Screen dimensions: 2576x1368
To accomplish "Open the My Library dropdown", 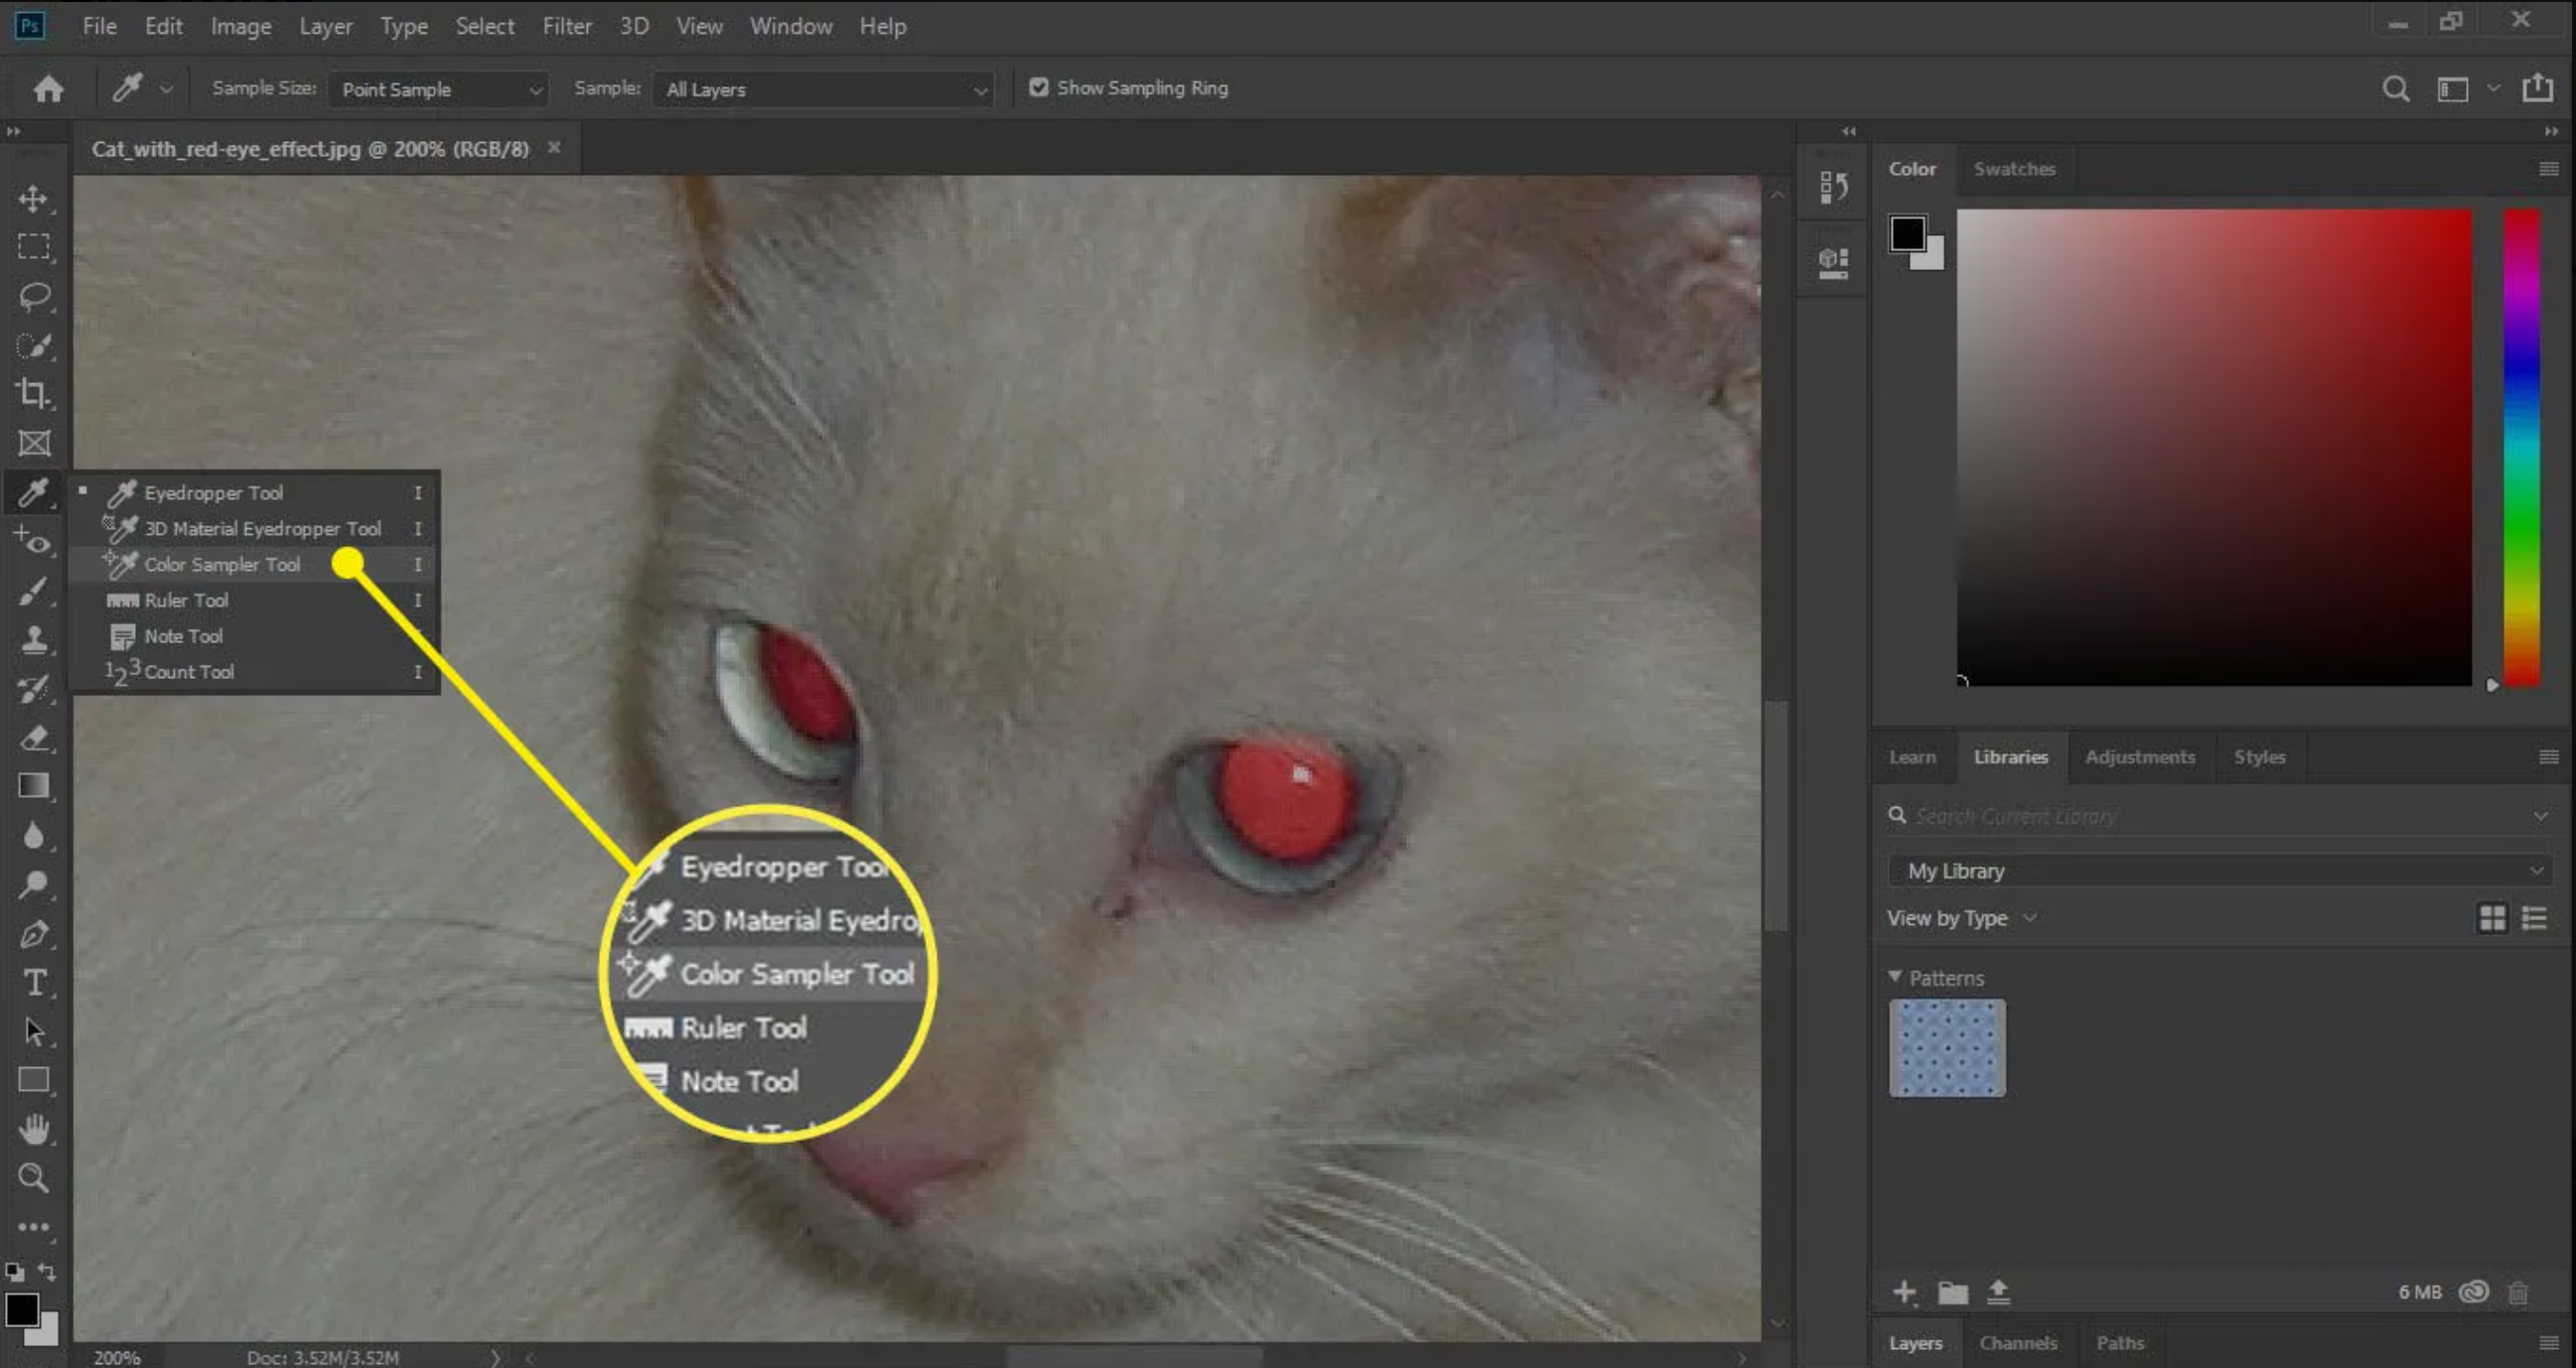I will pyautogui.click(x=2220, y=870).
